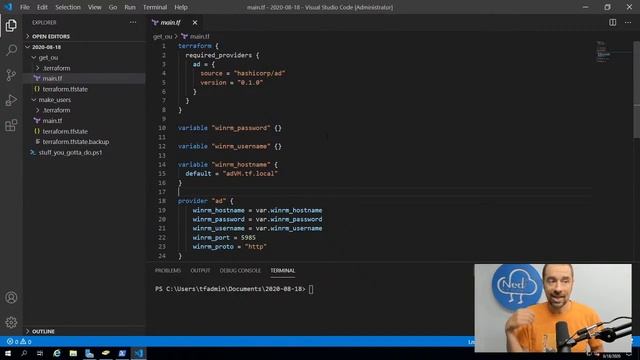Image resolution: width=640 pixels, height=360 pixels.
Task: Open Task View on the taskbar
Action: click(40, 353)
